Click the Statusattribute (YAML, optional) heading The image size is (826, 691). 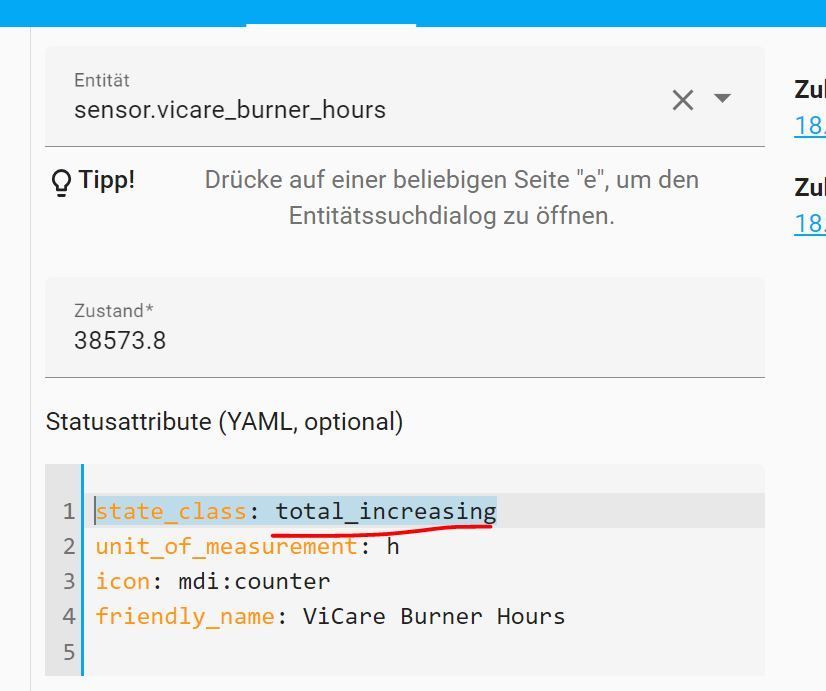coord(224,422)
